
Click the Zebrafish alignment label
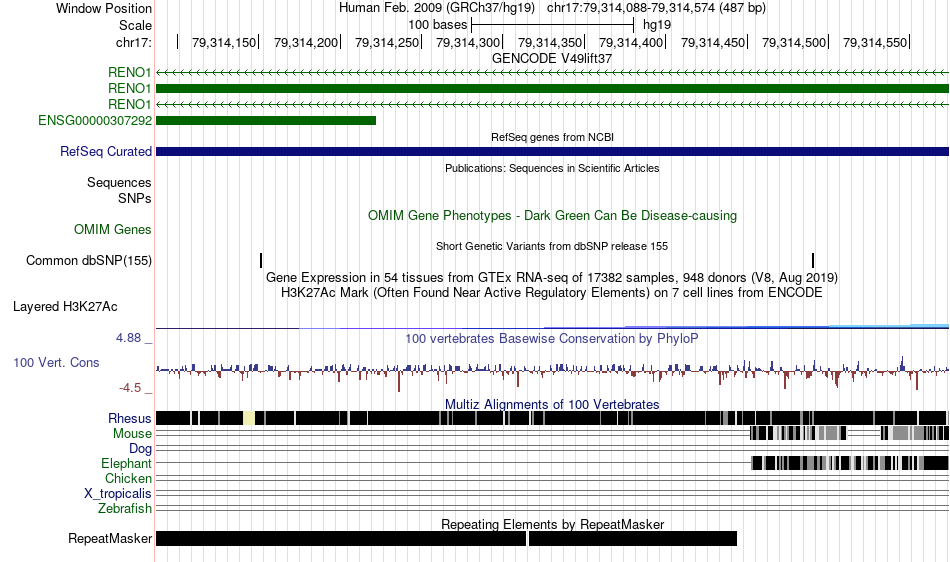[125, 508]
